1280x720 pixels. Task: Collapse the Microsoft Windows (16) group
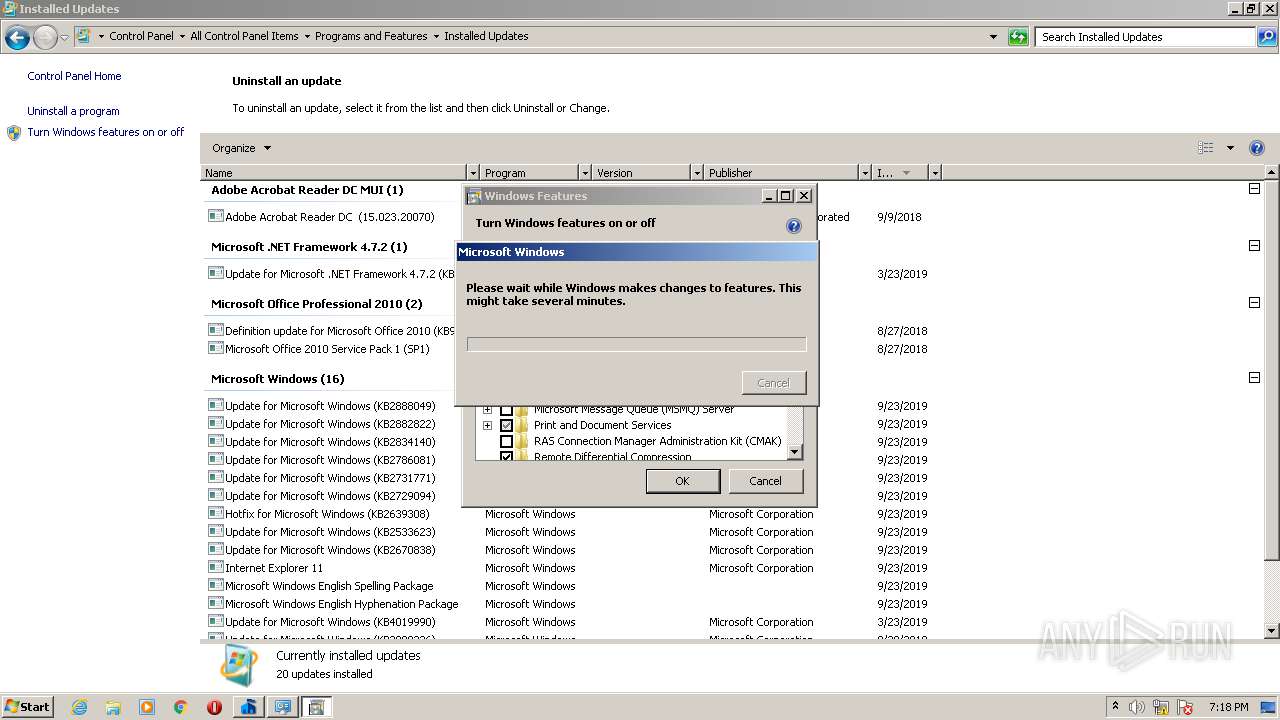(x=1254, y=378)
